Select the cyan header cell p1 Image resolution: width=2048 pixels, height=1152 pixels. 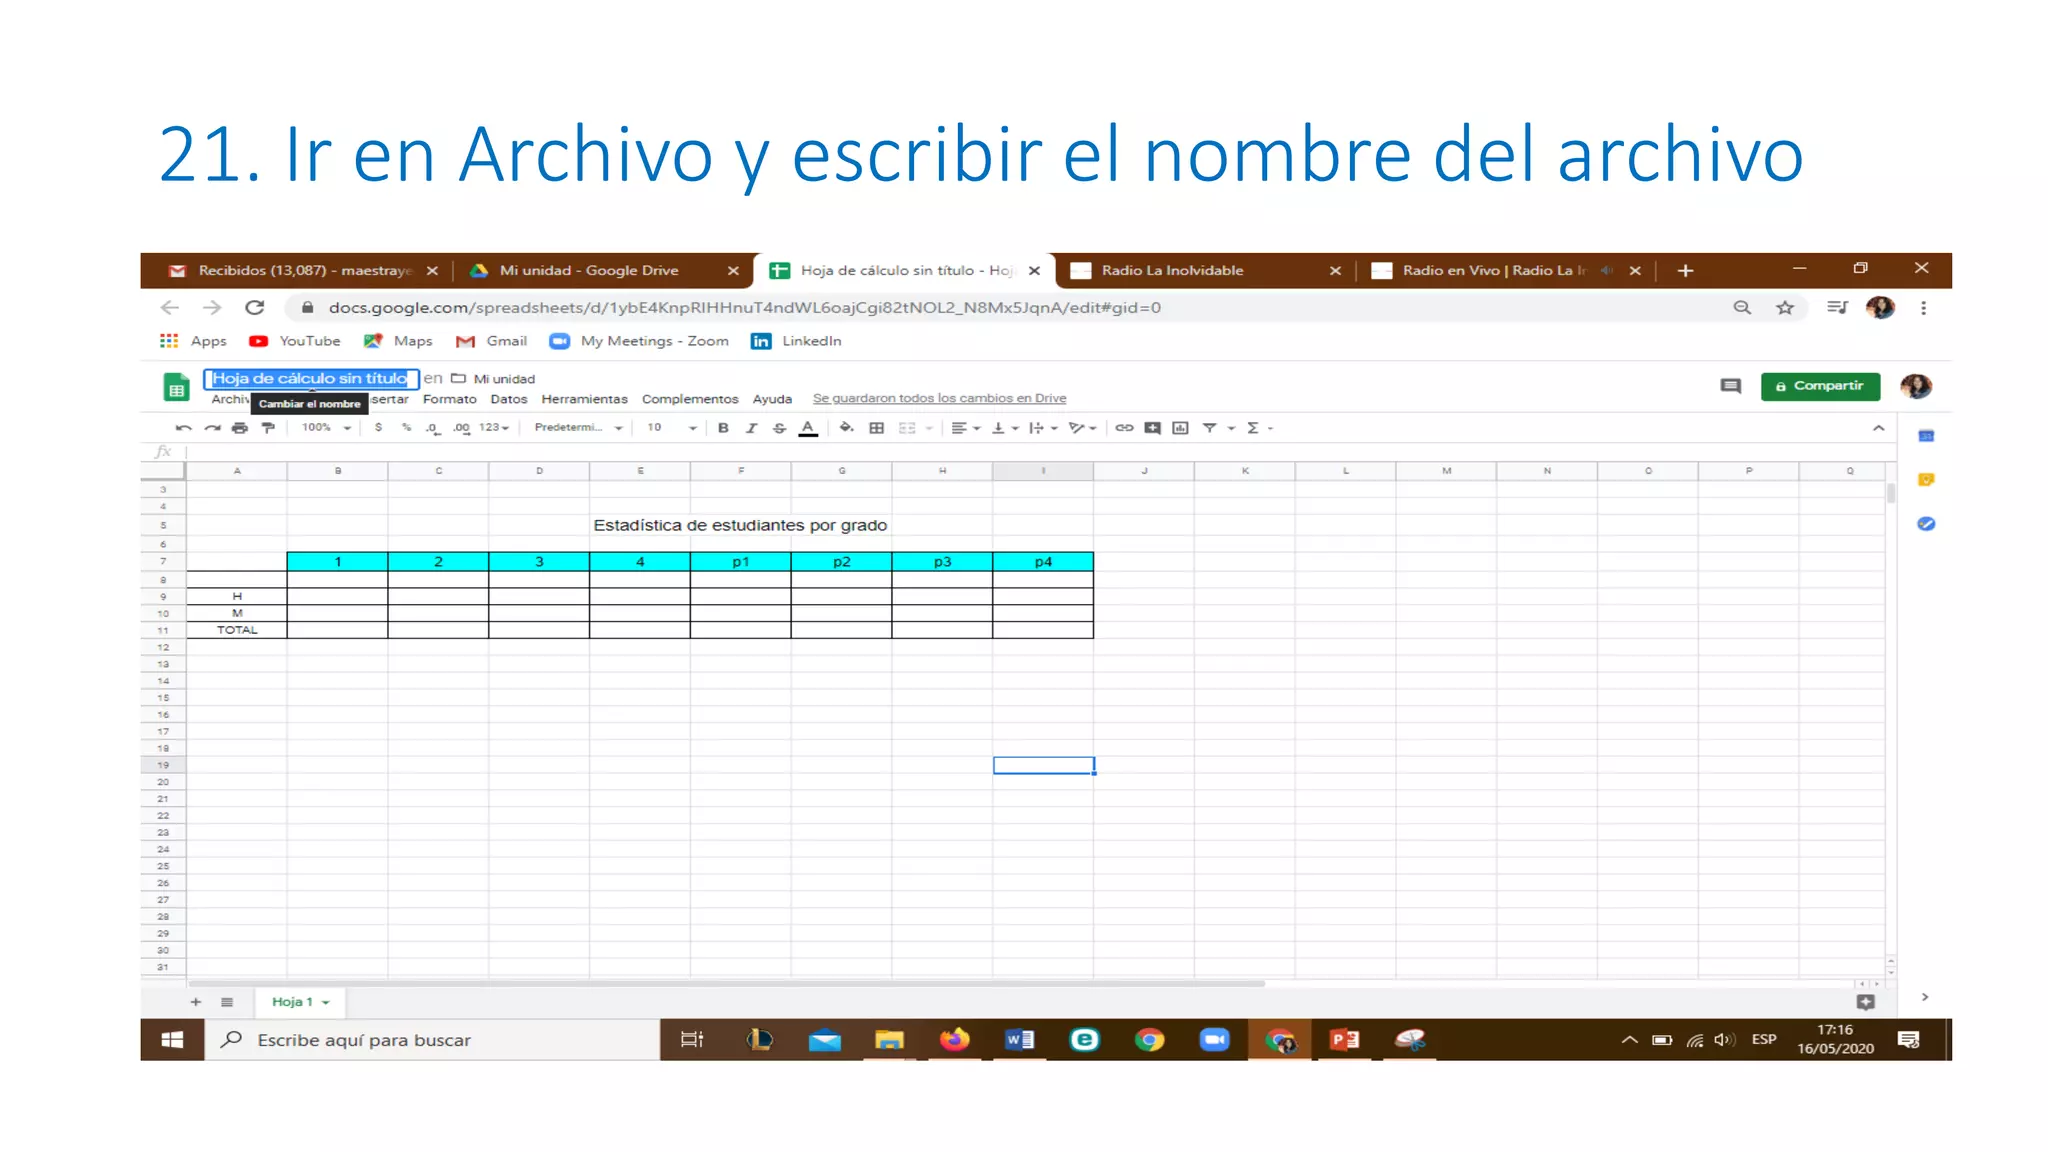pyautogui.click(x=741, y=562)
